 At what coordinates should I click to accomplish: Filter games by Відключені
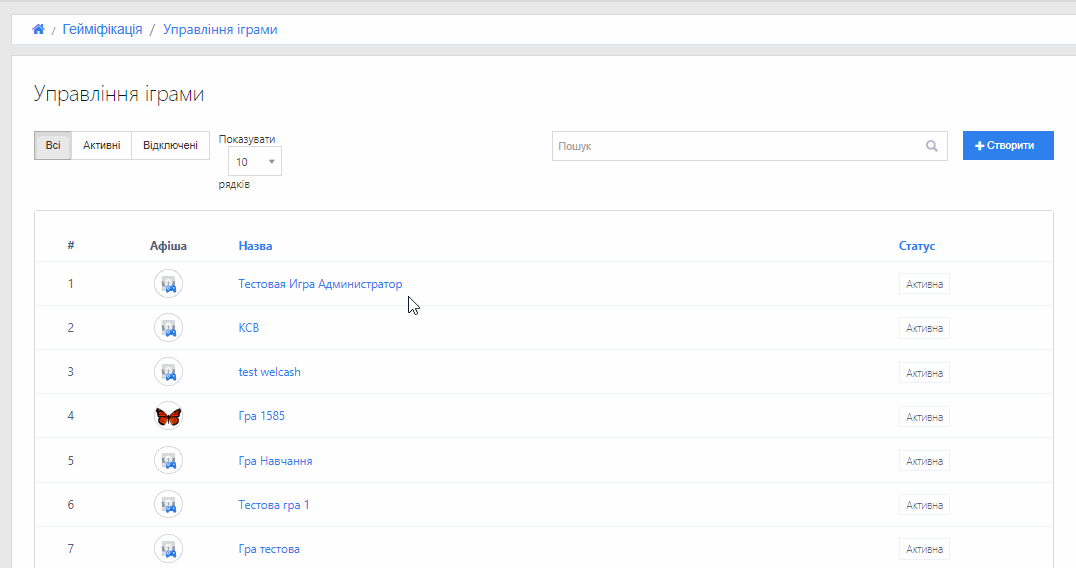tap(170, 146)
